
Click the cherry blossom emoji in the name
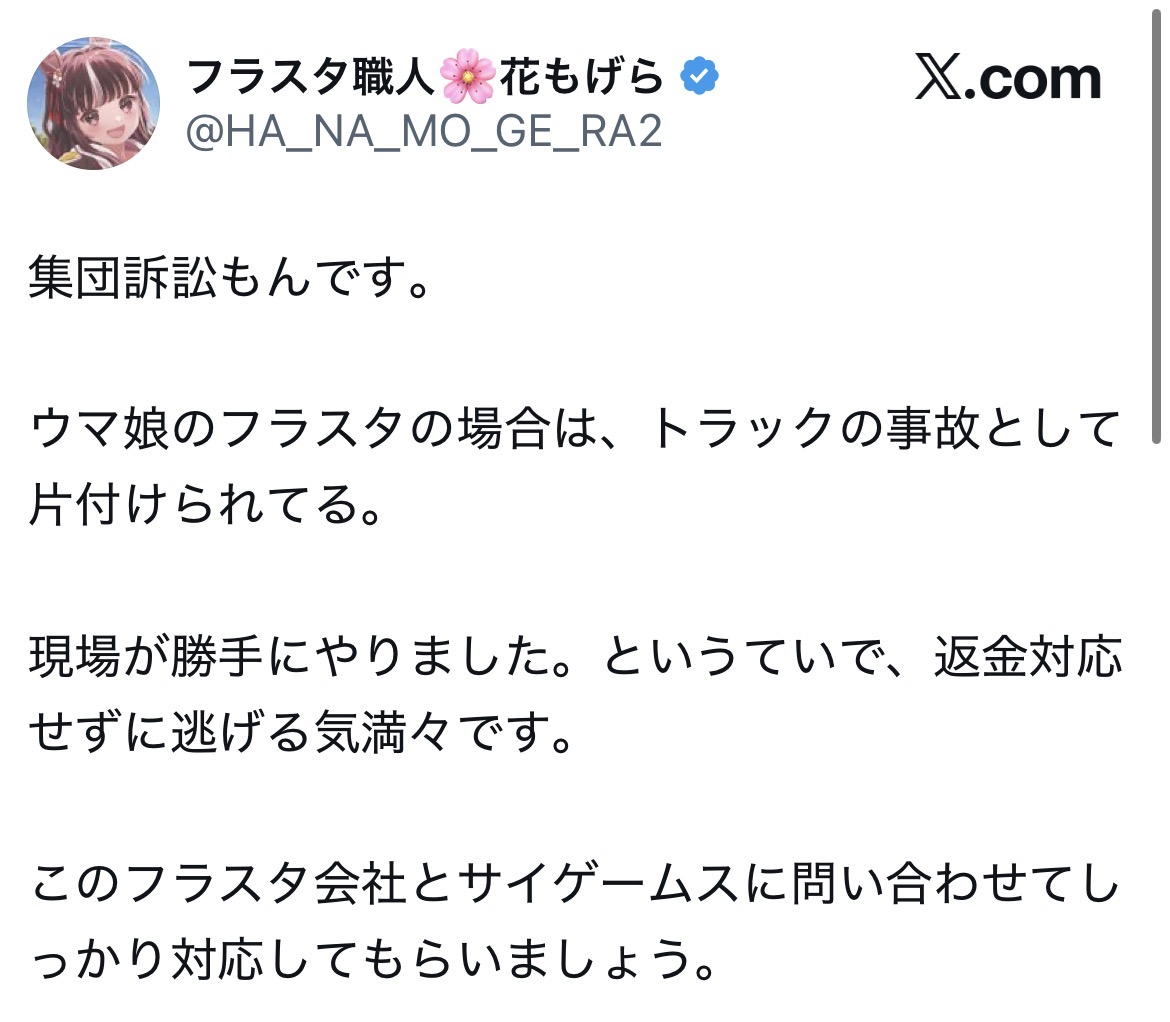(468, 77)
